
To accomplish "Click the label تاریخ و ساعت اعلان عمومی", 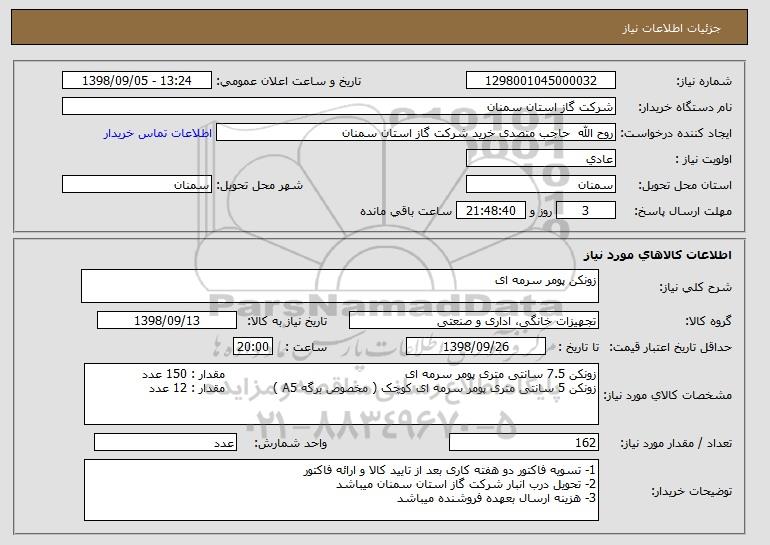I will (289, 81).
